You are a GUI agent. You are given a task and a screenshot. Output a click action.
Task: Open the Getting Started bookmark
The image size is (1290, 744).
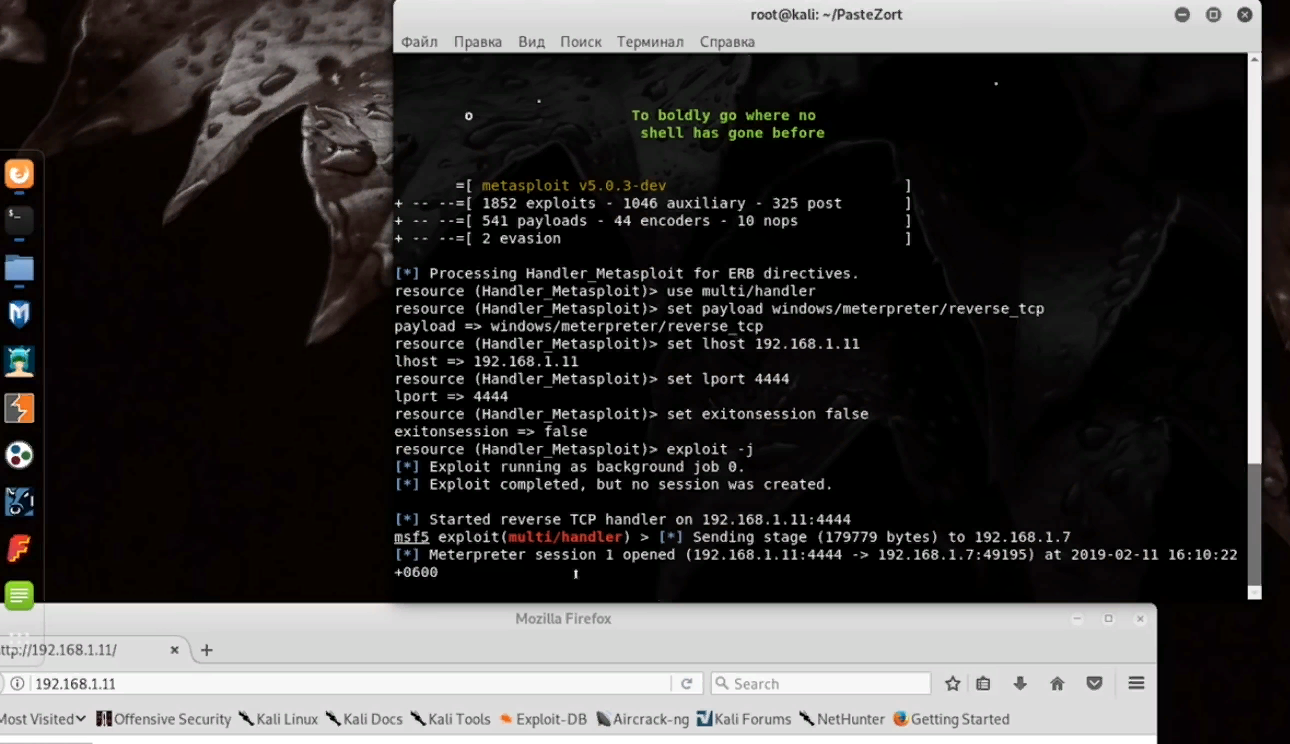click(951, 719)
